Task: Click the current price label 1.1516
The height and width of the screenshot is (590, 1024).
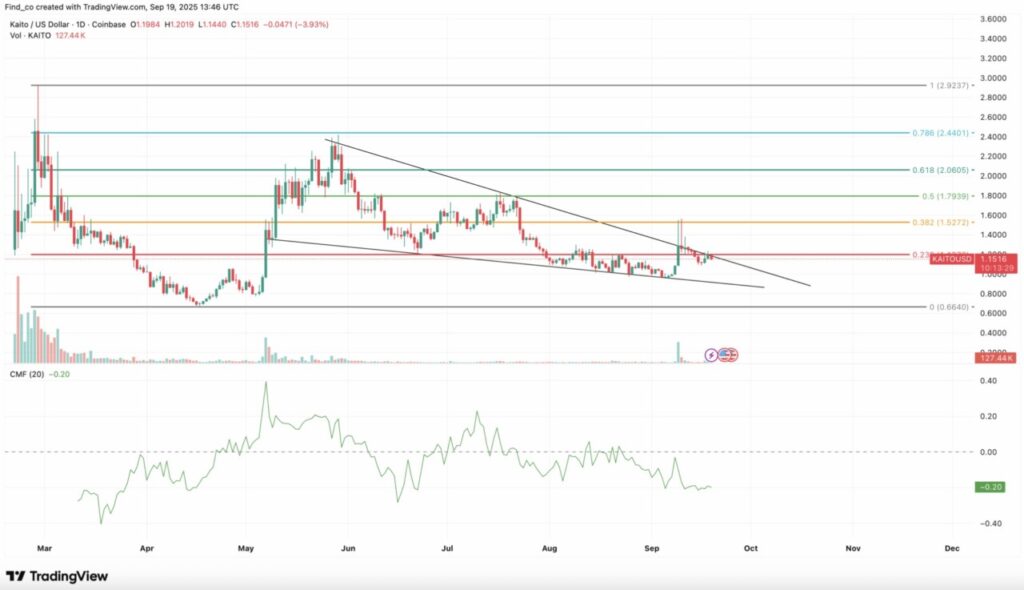Action: [x=996, y=258]
